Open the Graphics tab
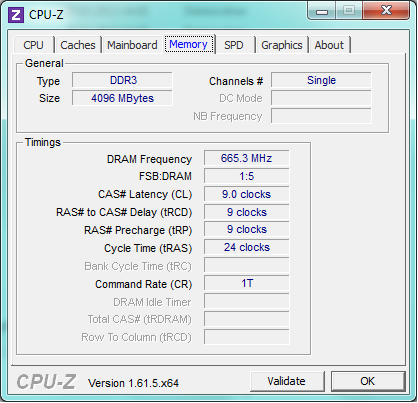Image resolution: width=418 pixels, height=403 pixels. [282, 45]
